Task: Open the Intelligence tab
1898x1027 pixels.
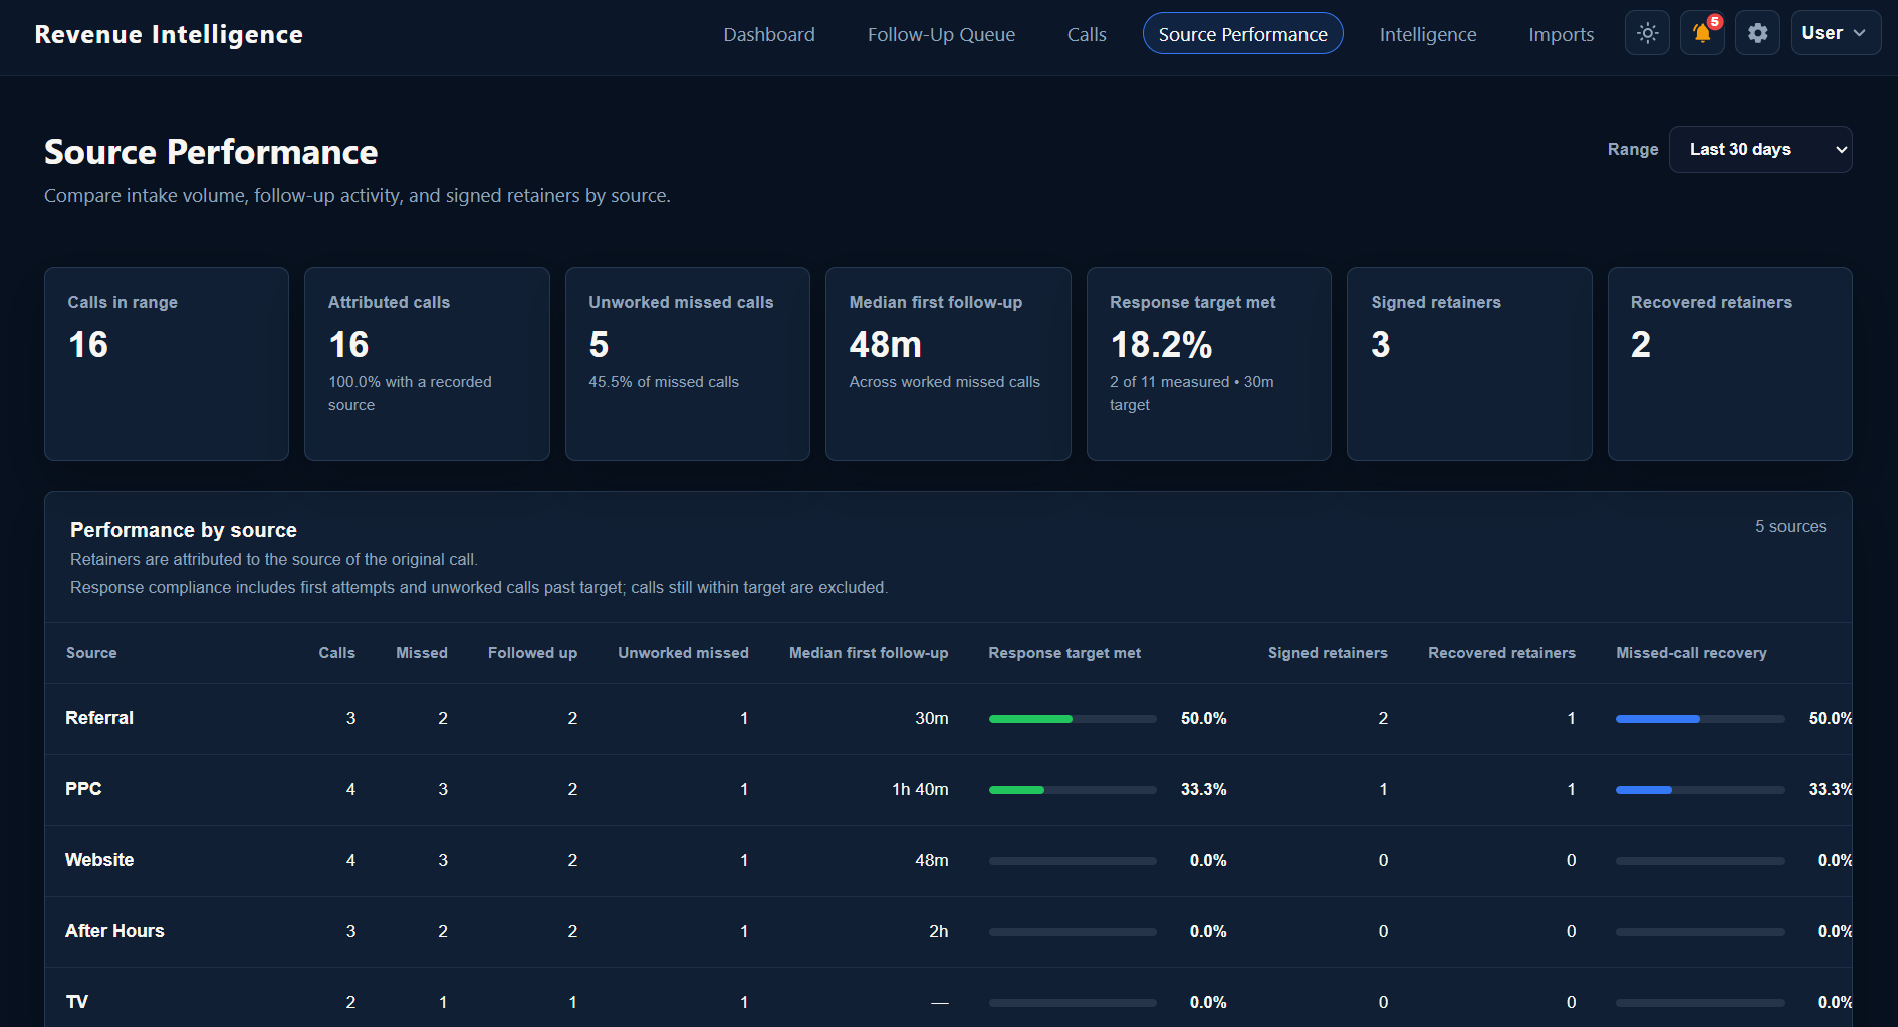Action: pyautogui.click(x=1428, y=34)
